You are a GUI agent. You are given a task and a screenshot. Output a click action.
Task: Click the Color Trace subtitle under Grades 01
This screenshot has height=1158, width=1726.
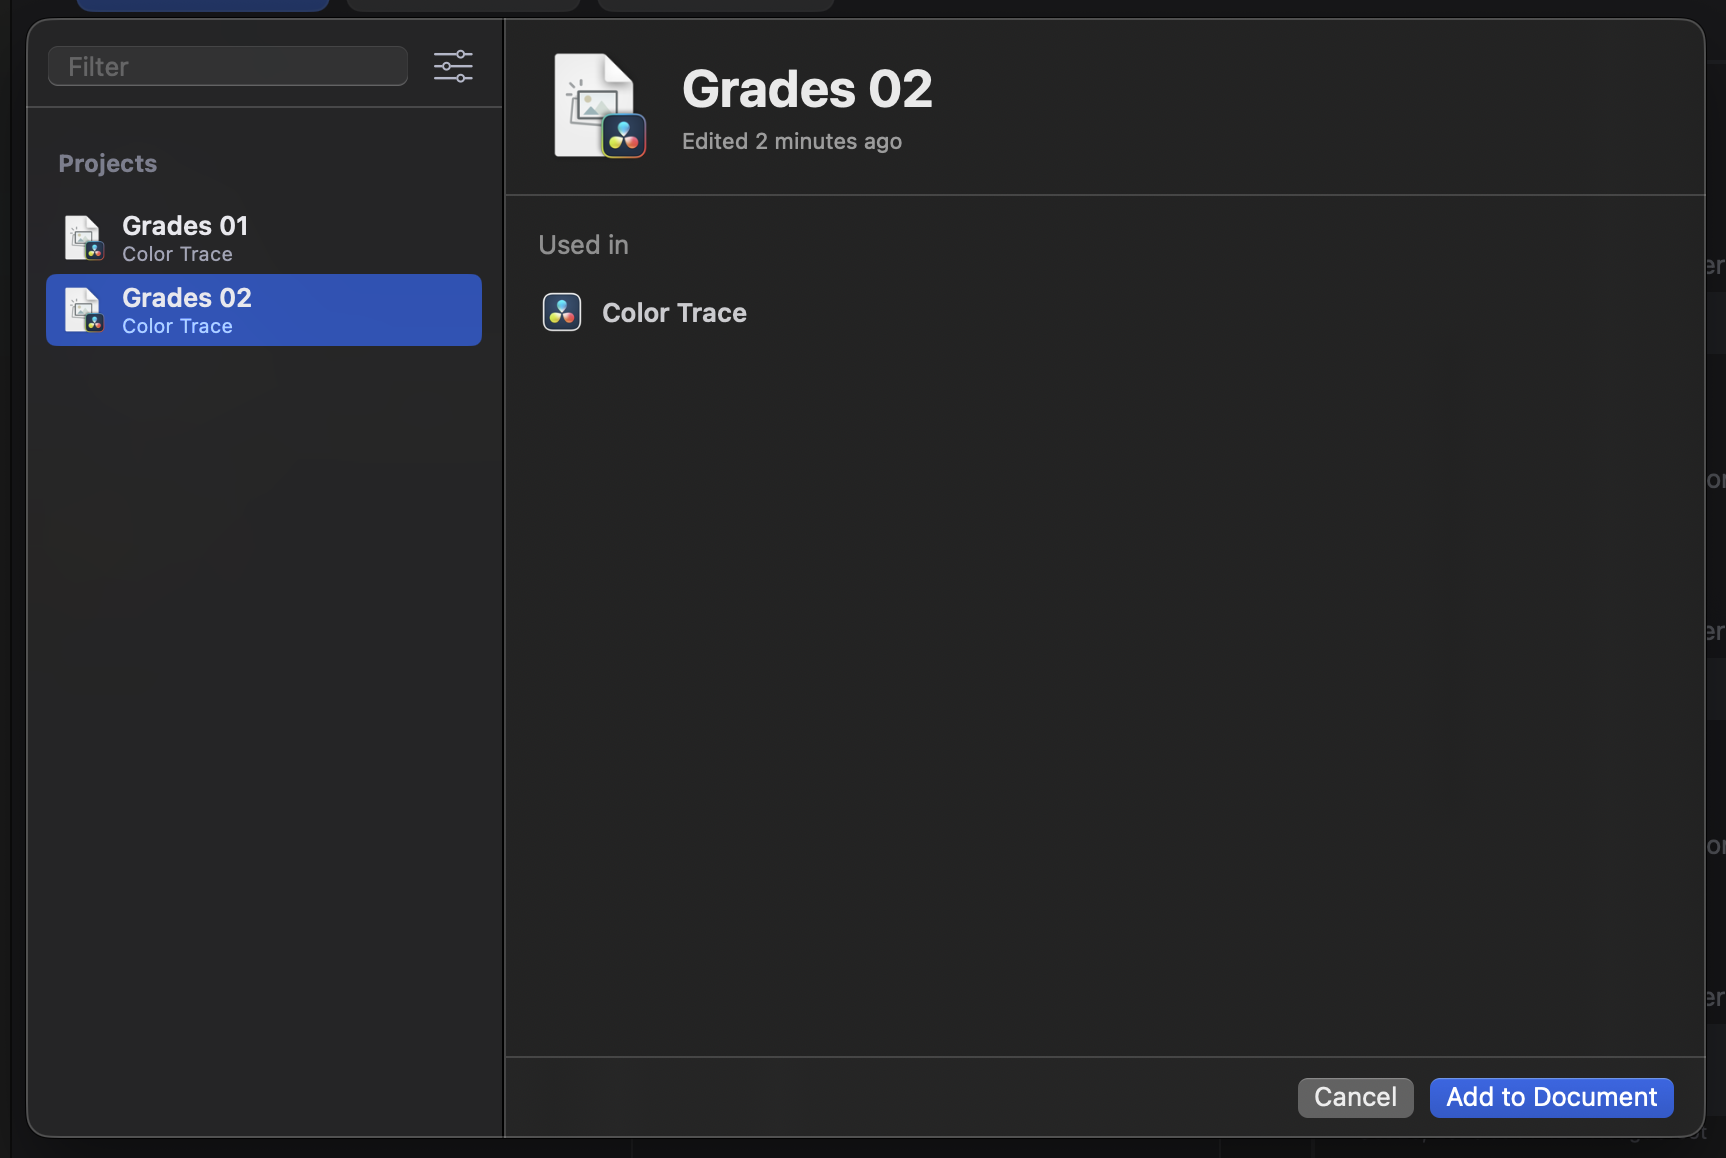(x=177, y=254)
